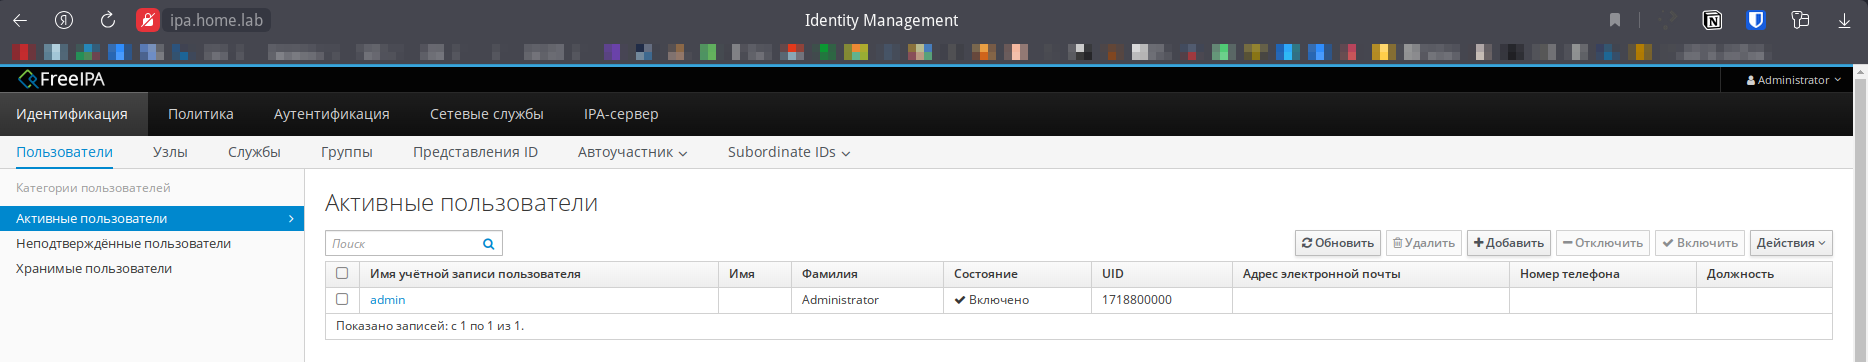Go to the IPA-сервер tab
The width and height of the screenshot is (1868, 362).
point(621,114)
